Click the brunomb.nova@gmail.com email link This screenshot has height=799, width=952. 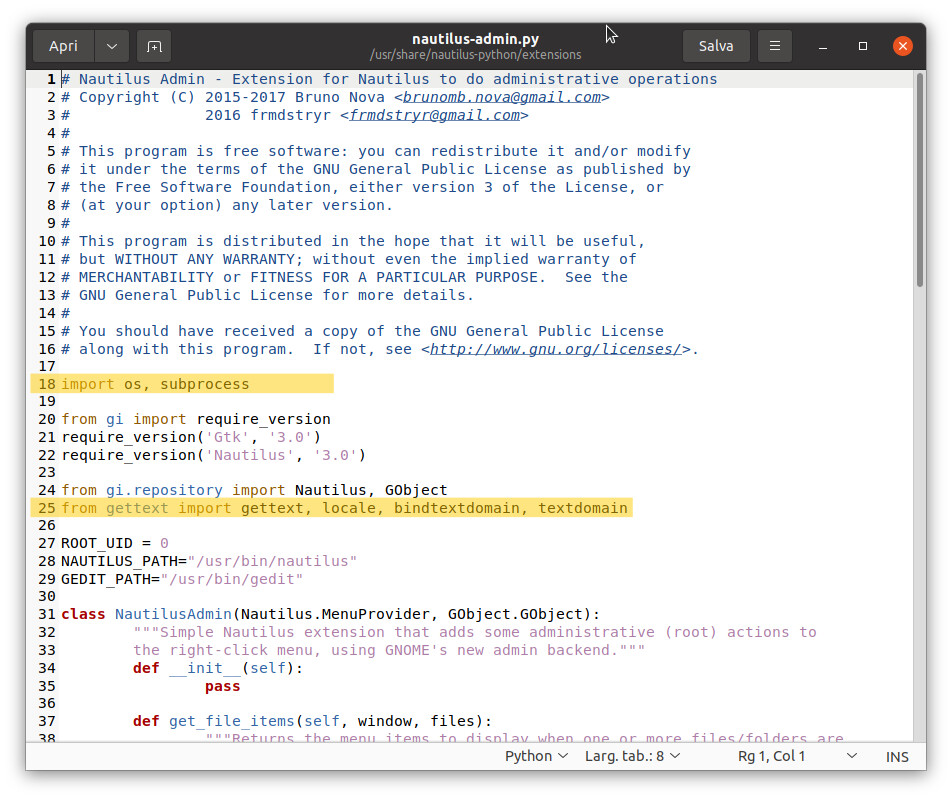coord(502,97)
